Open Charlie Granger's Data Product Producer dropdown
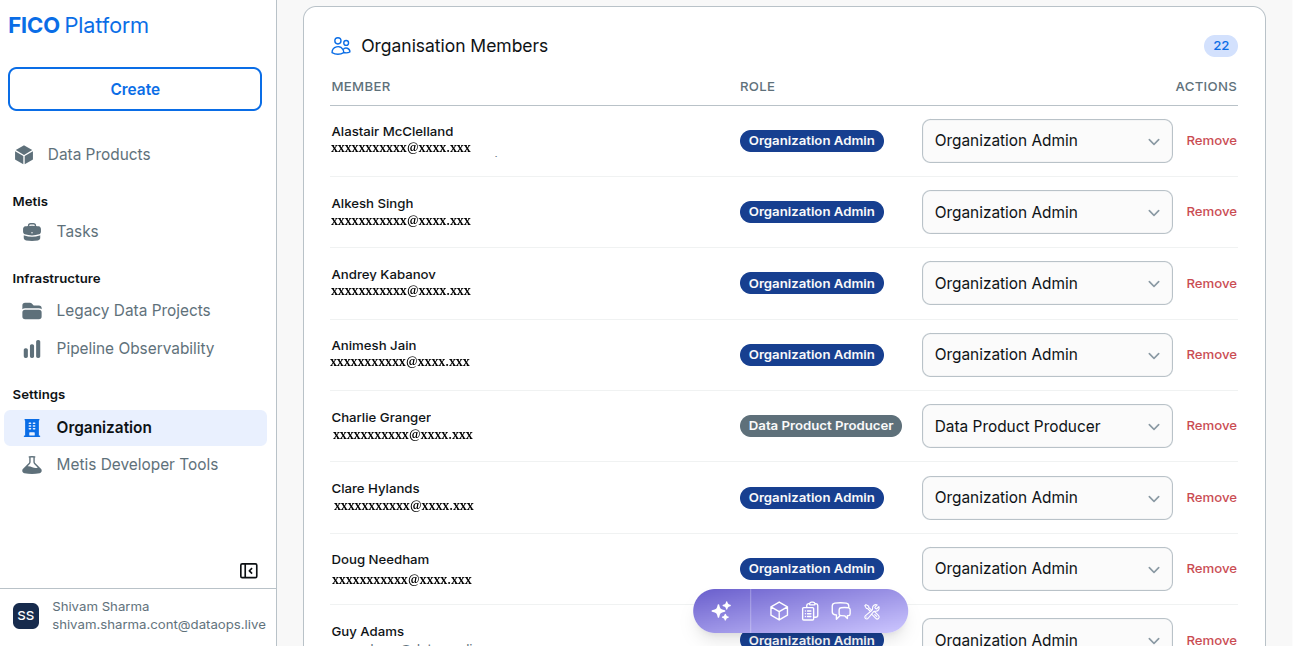This screenshot has height=646, width=1293. coord(1047,426)
